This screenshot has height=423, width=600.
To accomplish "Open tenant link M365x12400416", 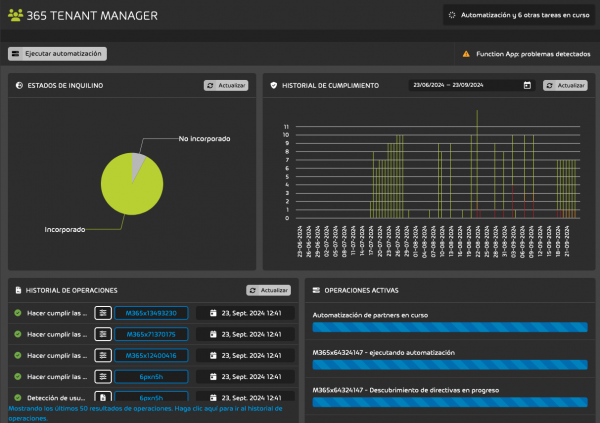I will point(151,355).
